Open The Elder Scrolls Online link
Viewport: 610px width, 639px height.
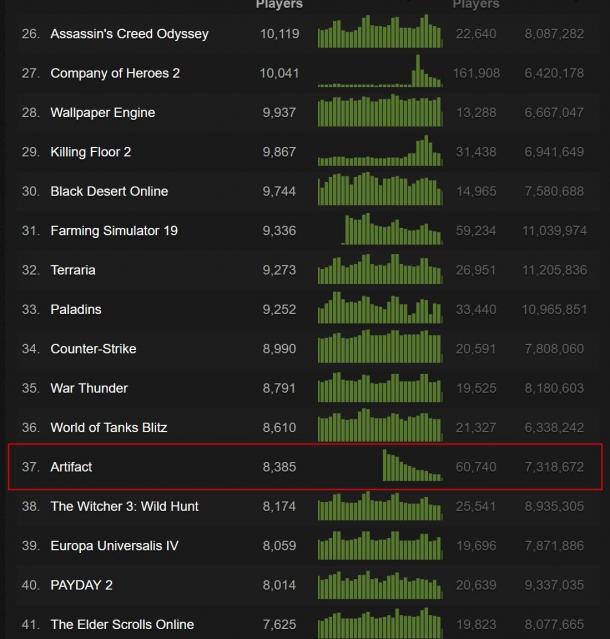click(x=122, y=625)
